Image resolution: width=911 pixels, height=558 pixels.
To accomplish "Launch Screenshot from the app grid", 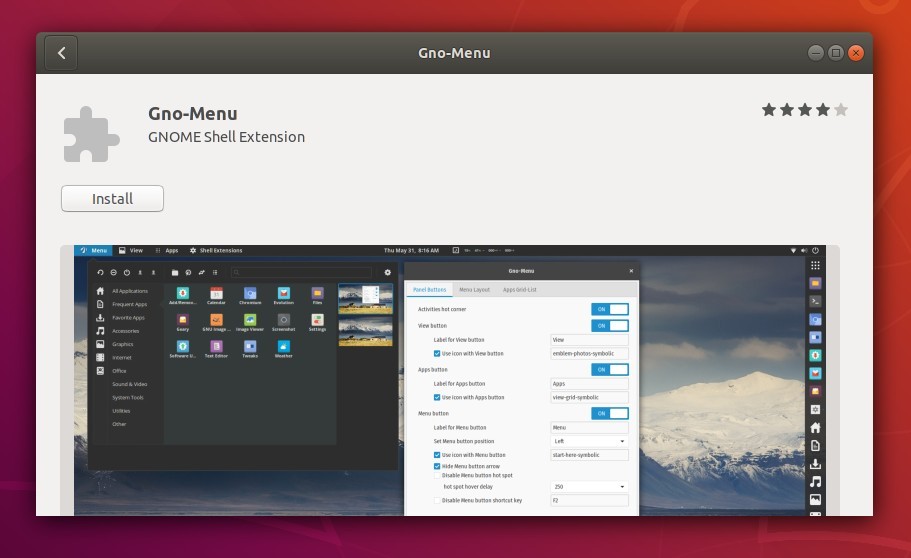I will pos(284,323).
